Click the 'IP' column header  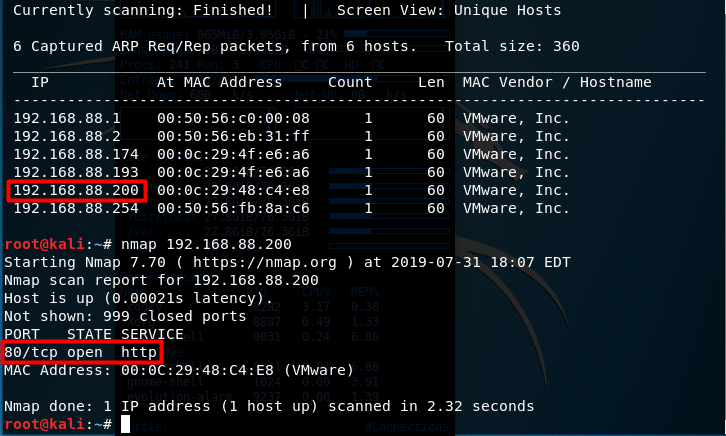[x=40, y=82]
